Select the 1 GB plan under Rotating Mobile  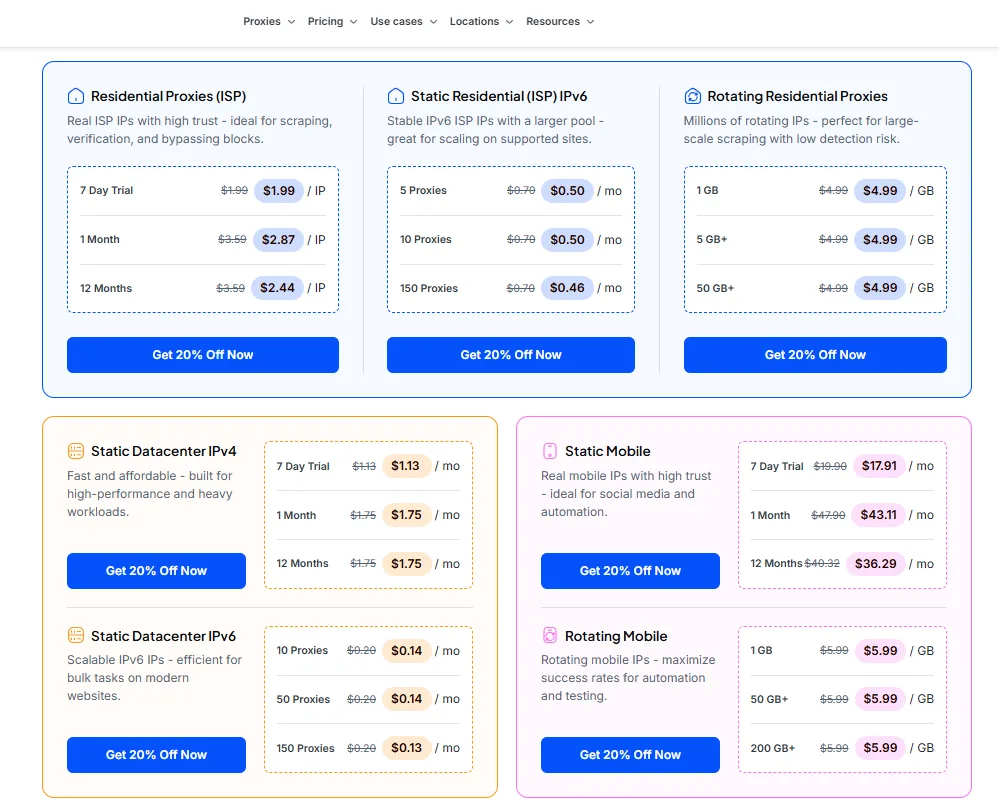(x=841, y=651)
